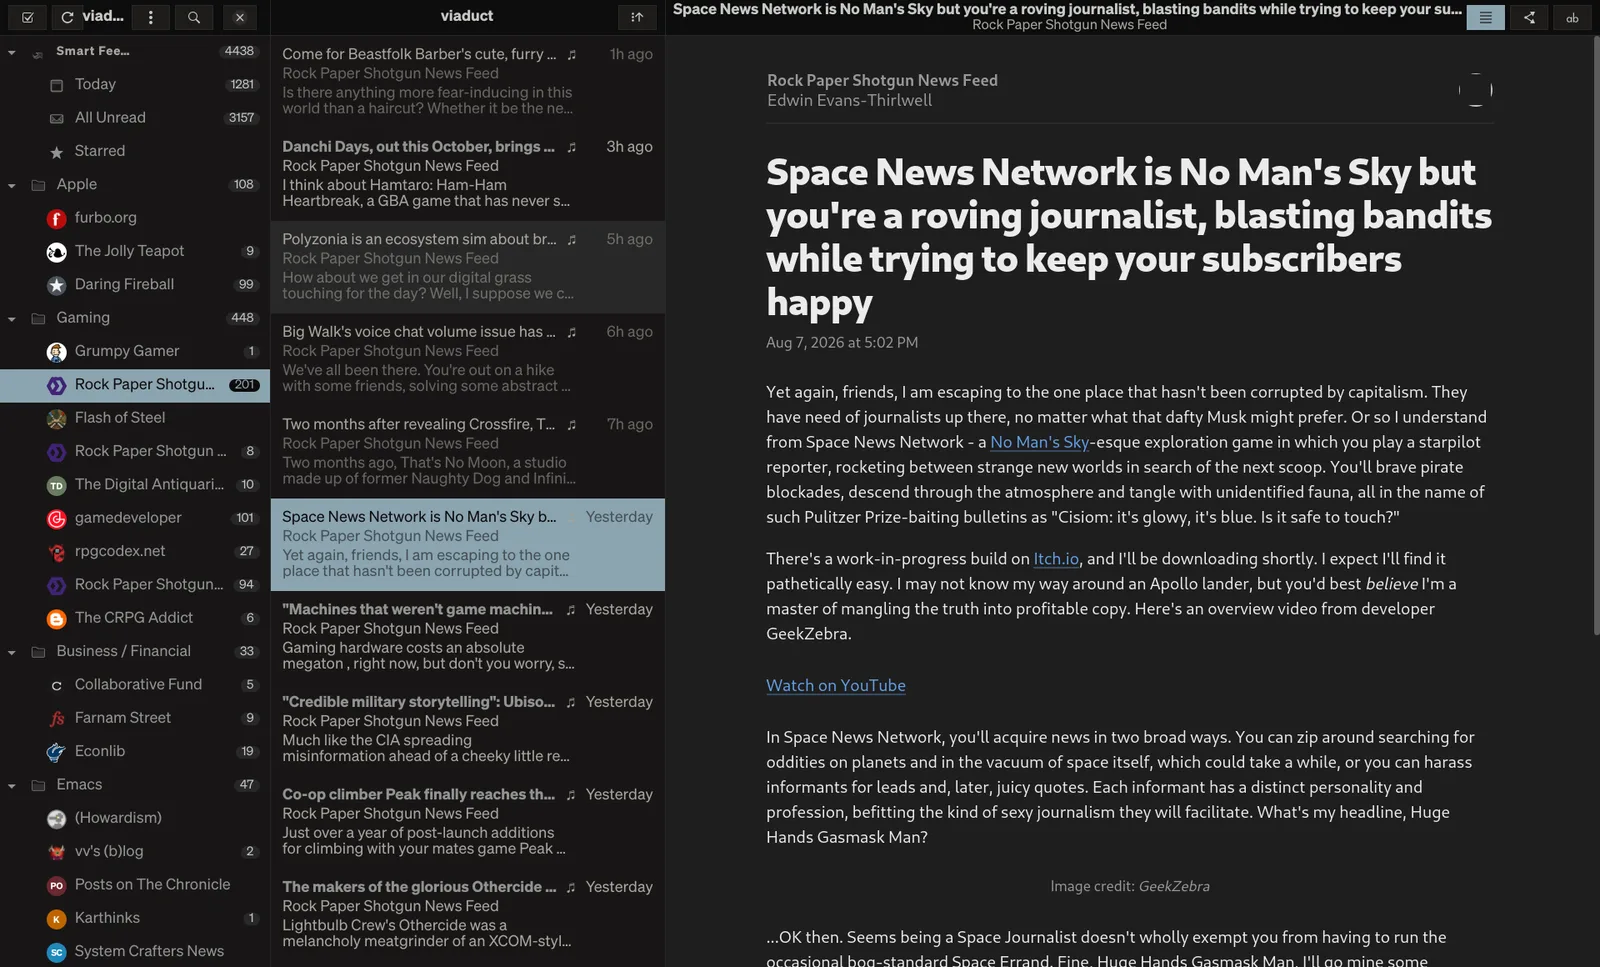Select the furbo.org feed icon
This screenshot has height=967, width=1600.
click(x=57, y=218)
